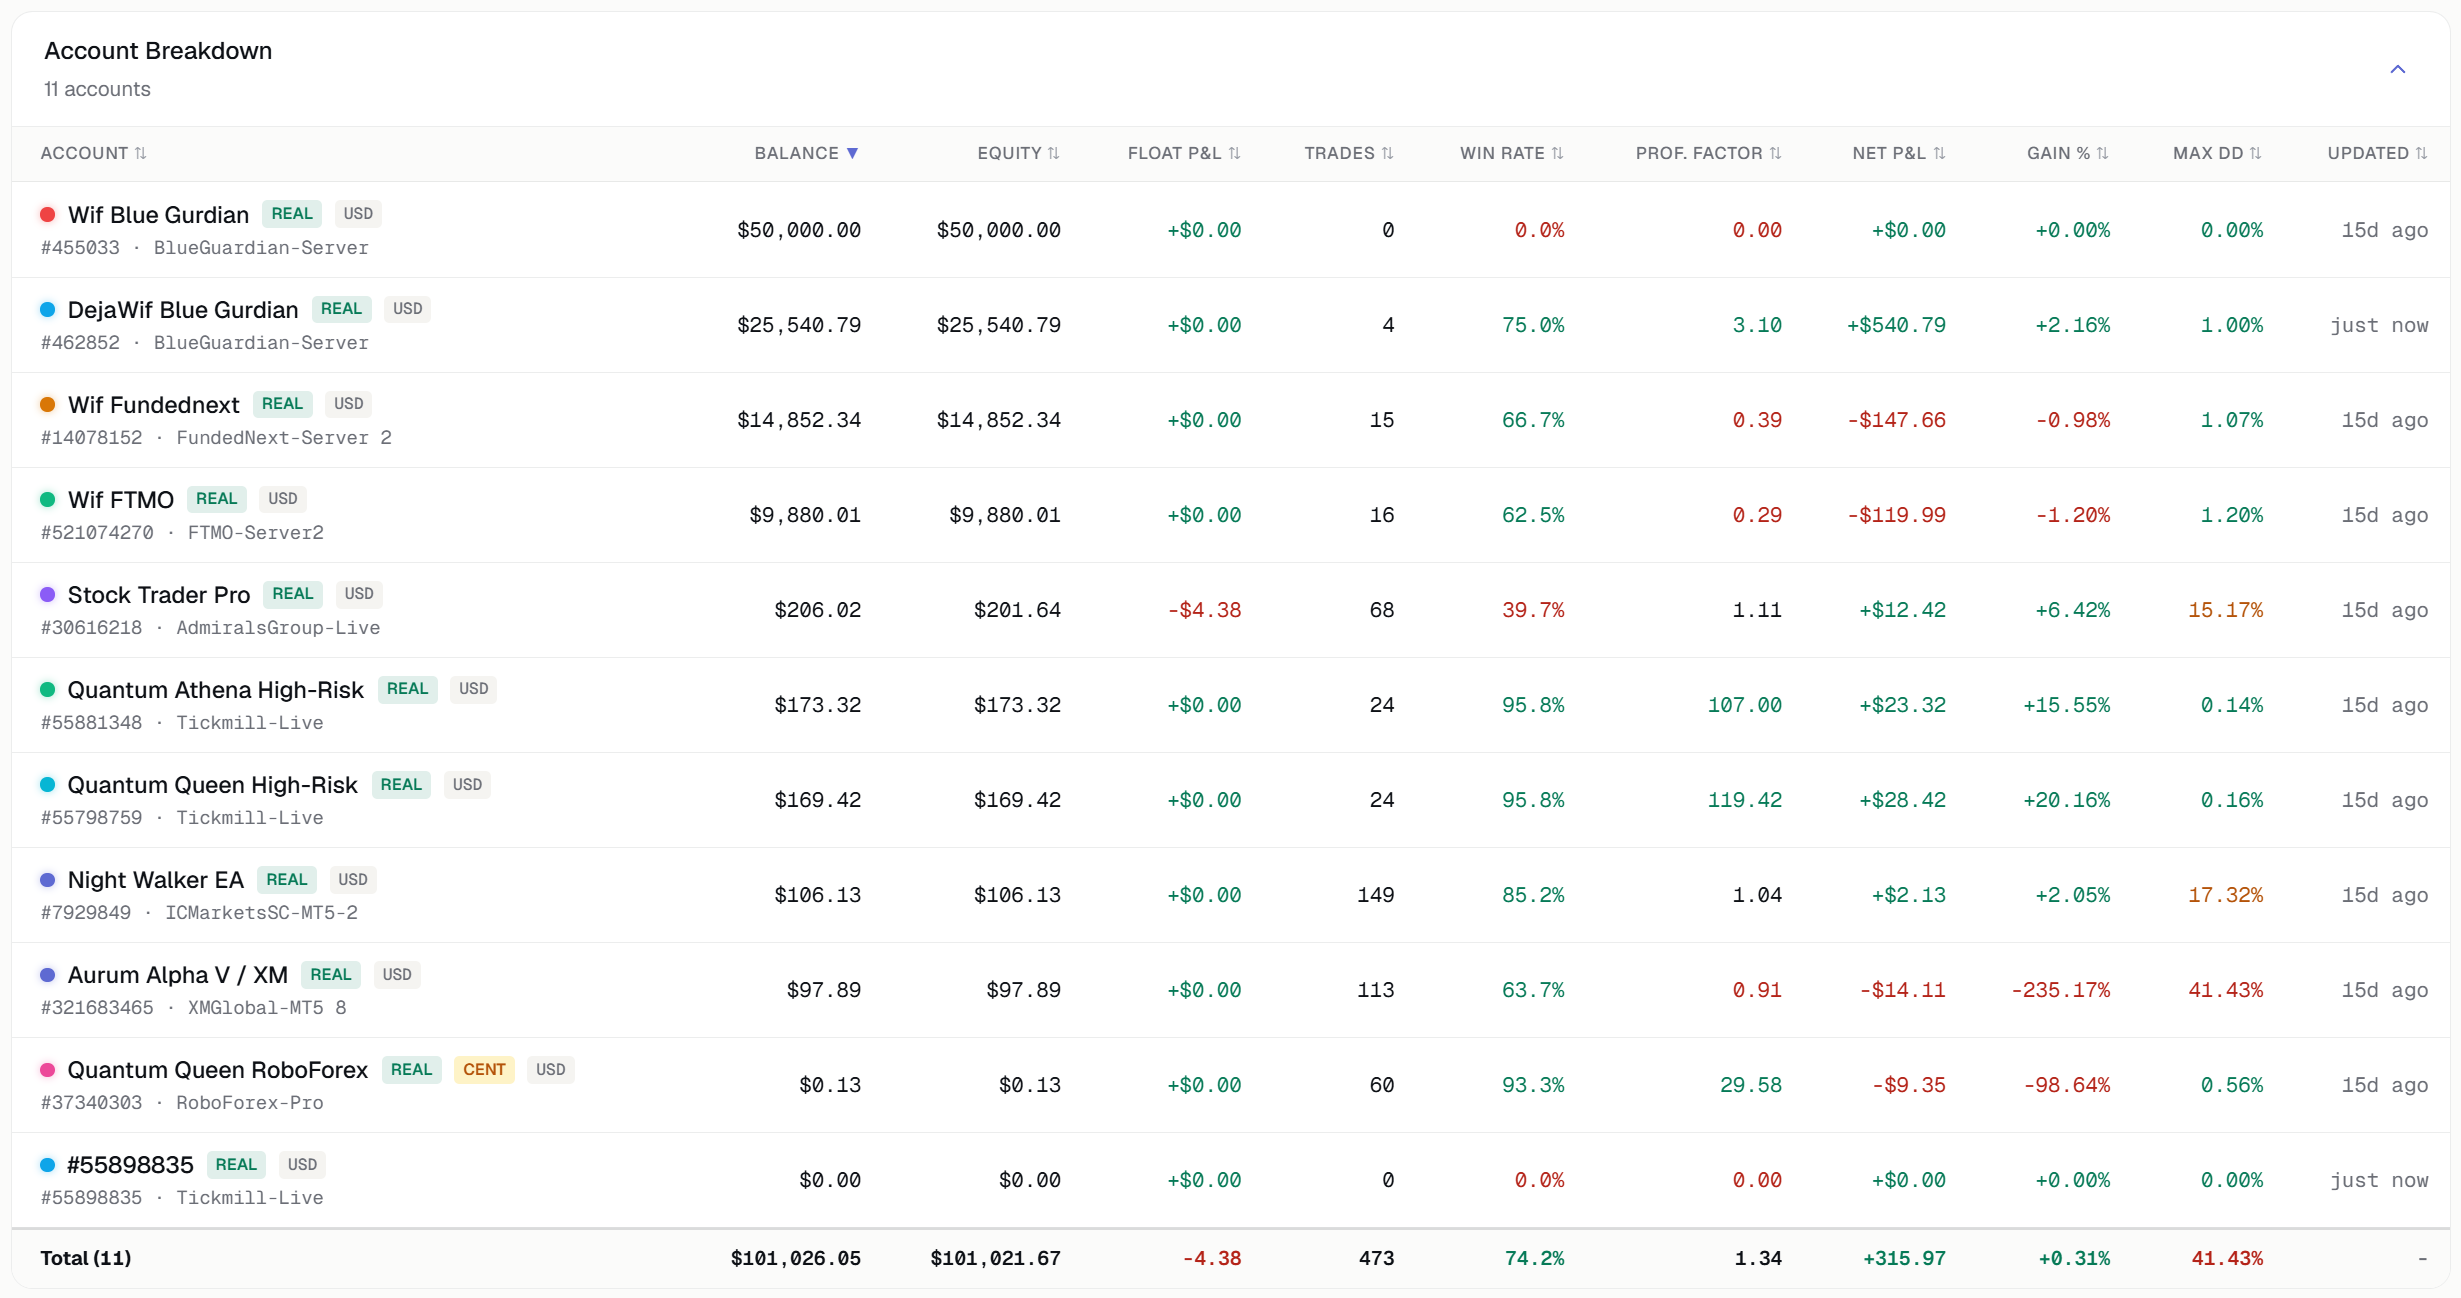Sort by Net P&L column
This screenshot has height=1298, width=2461.
pyautogui.click(x=1898, y=153)
